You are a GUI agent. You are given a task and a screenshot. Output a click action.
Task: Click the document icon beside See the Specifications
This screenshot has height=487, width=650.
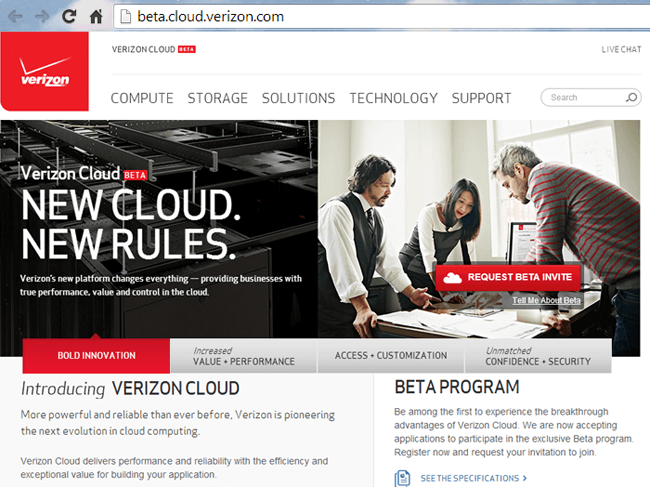[x=402, y=478]
